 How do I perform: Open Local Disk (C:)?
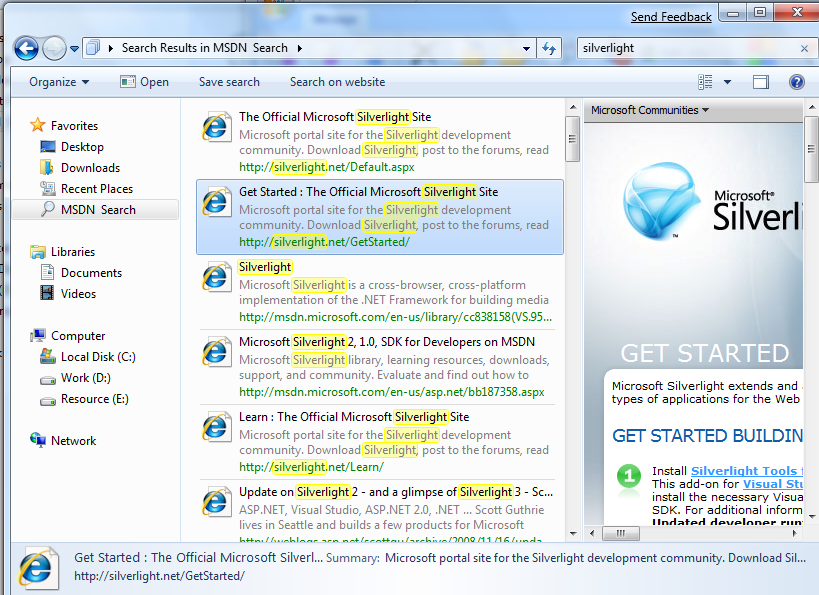98,357
